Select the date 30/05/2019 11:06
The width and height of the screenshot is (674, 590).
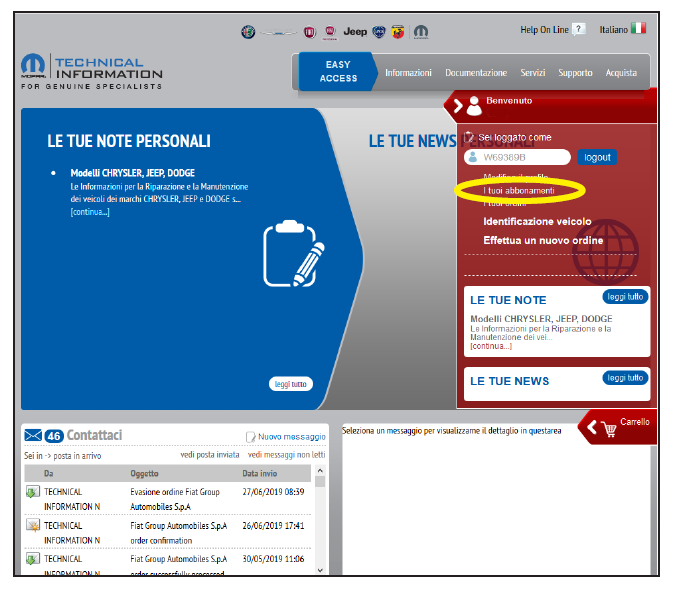tap(273, 559)
